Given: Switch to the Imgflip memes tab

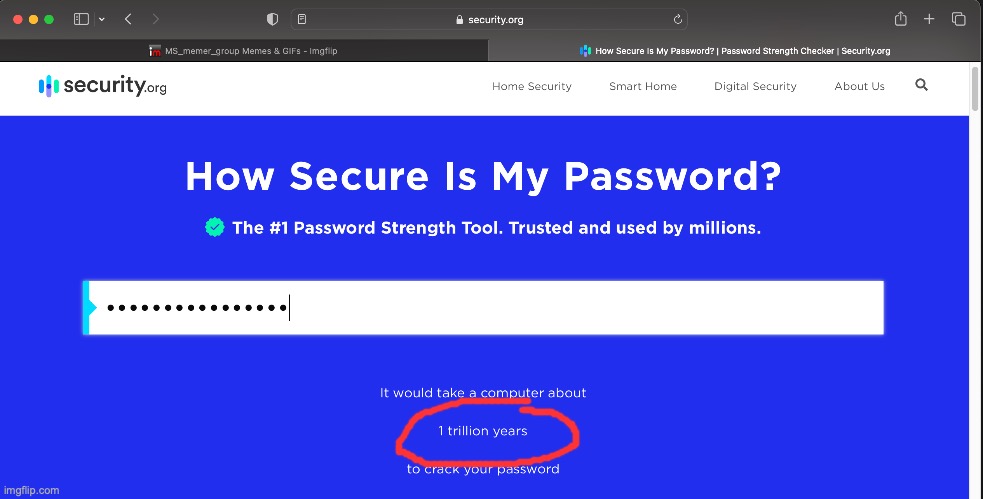Looking at the screenshot, I should 243,51.
